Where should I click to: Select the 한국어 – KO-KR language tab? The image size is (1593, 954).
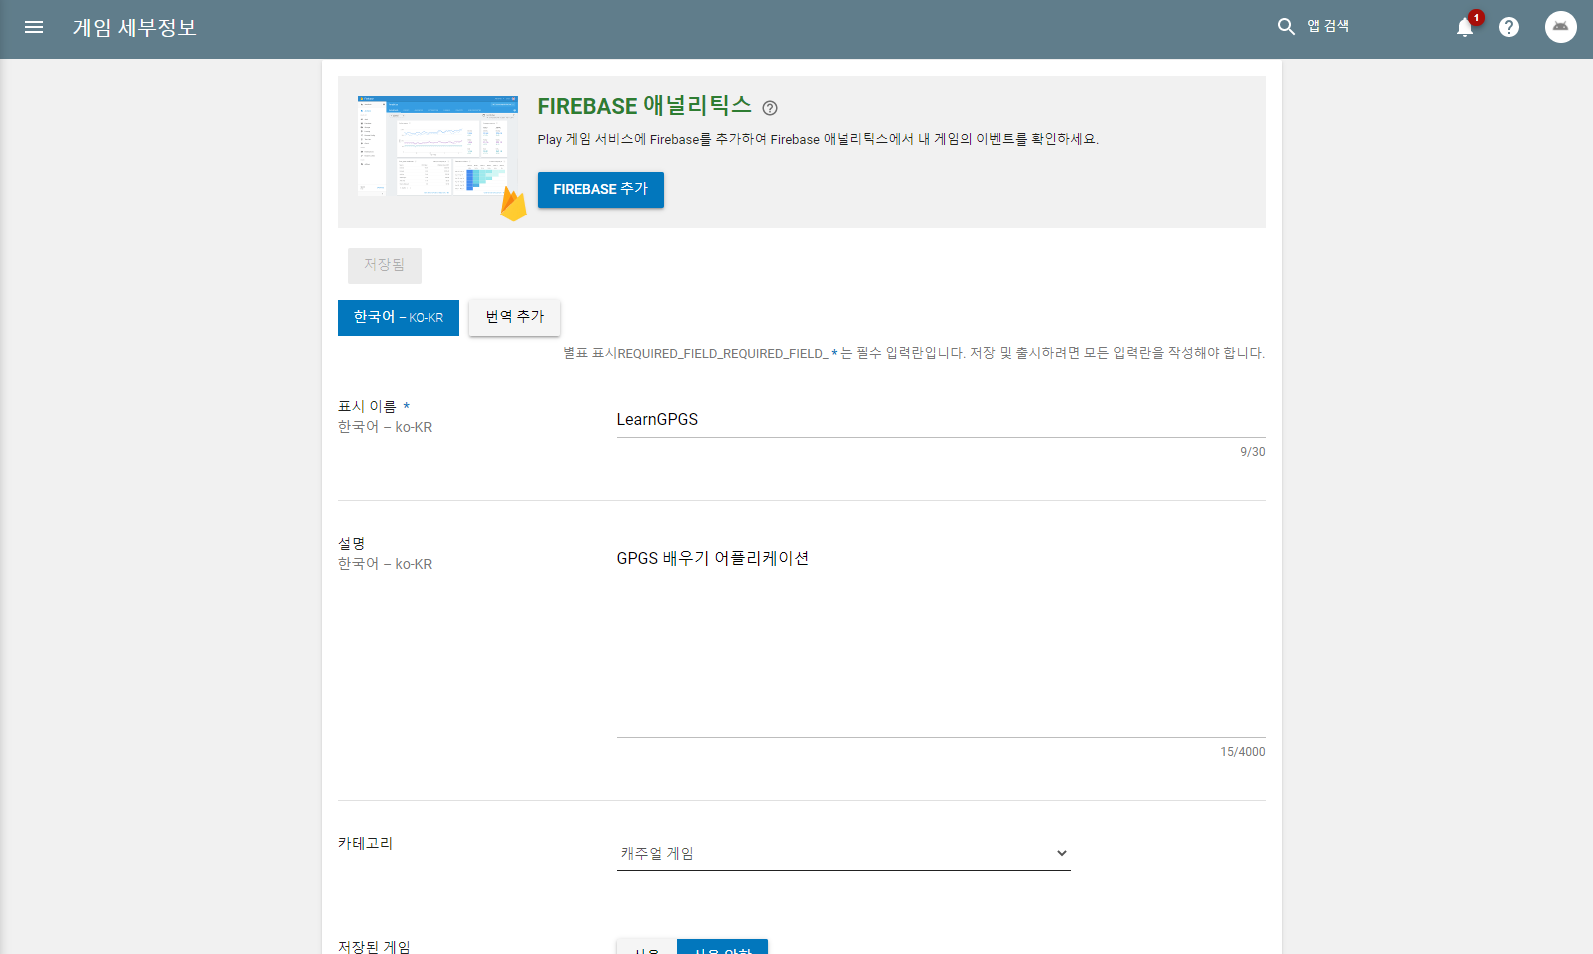pyautogui.click(x=398, y=318)
